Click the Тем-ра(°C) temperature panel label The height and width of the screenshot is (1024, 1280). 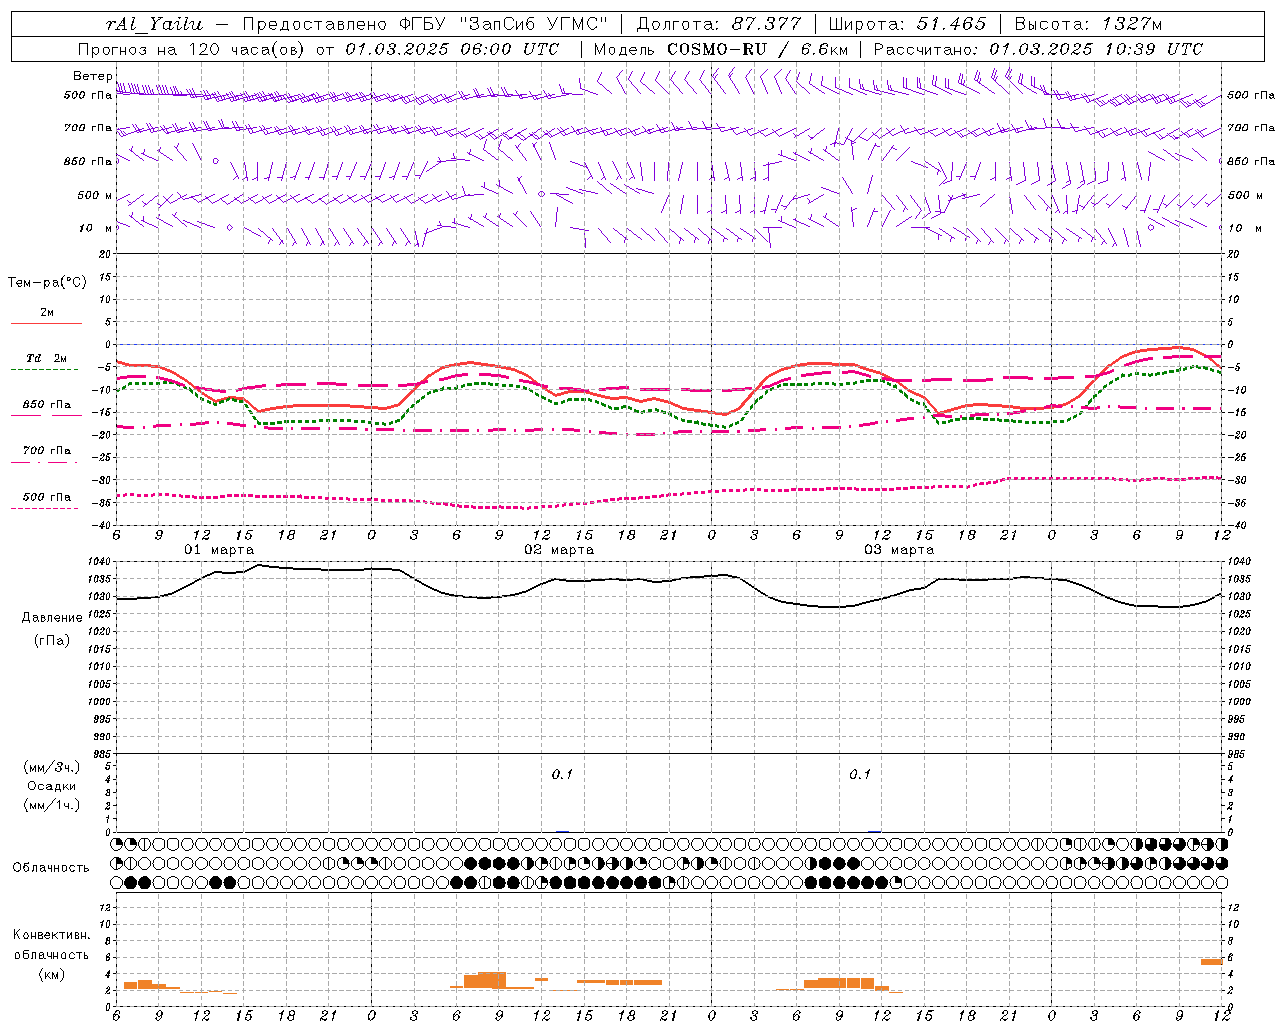coord(47,283)
